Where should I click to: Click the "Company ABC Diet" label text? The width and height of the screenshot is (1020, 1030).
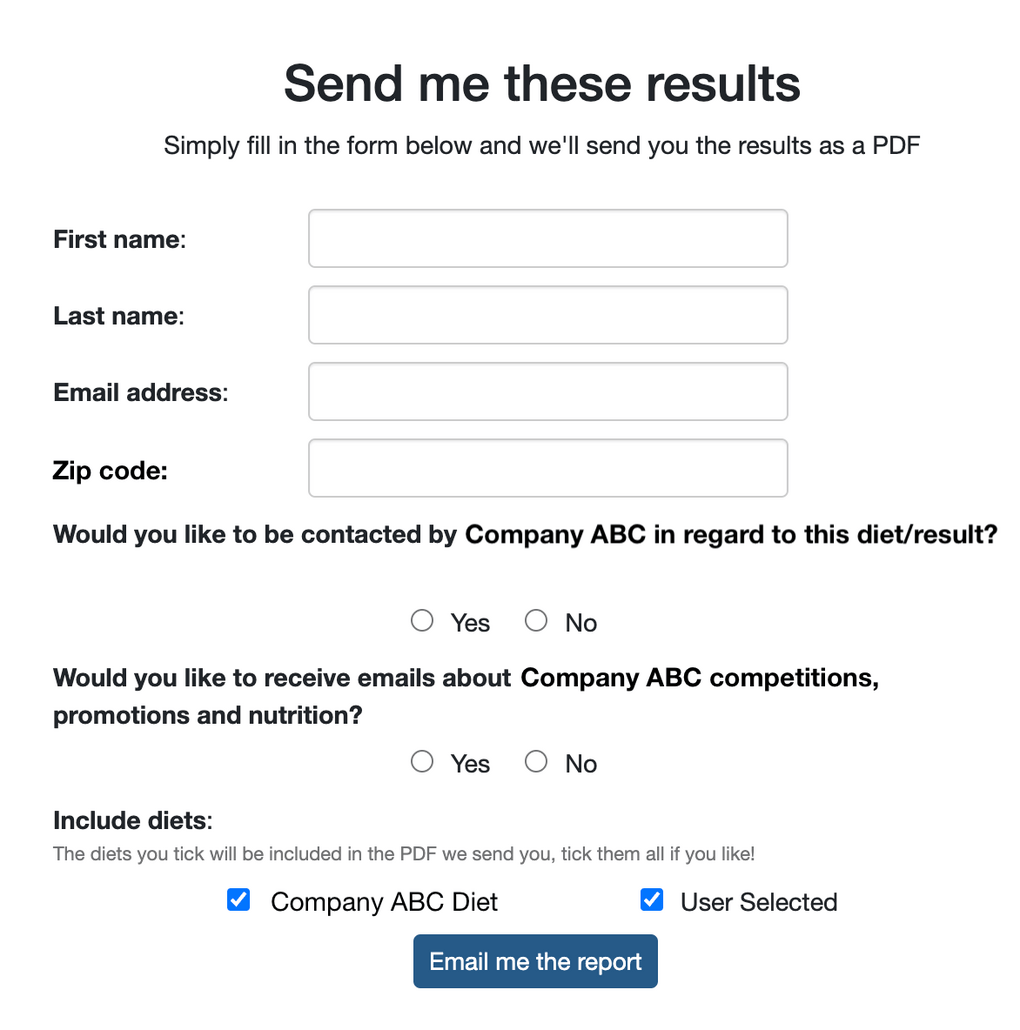(384, 902)
